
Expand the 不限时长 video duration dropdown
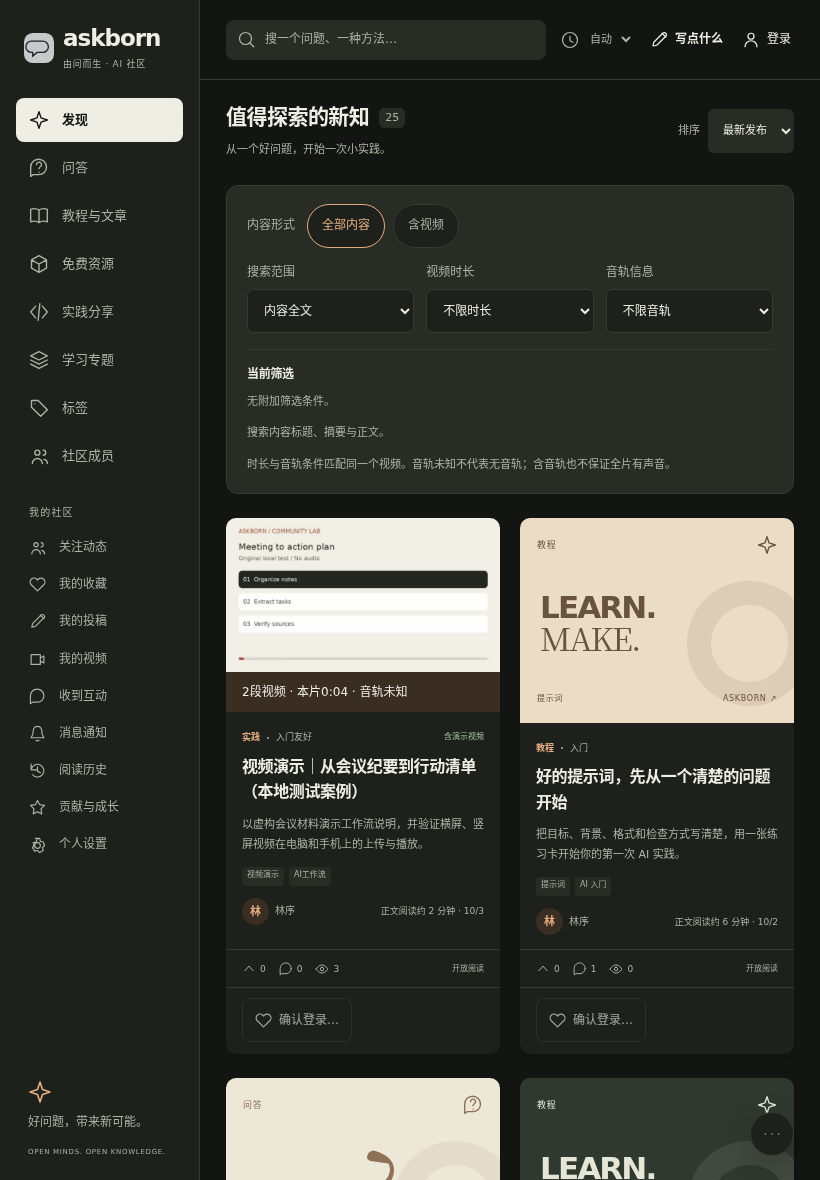point(510,311)
